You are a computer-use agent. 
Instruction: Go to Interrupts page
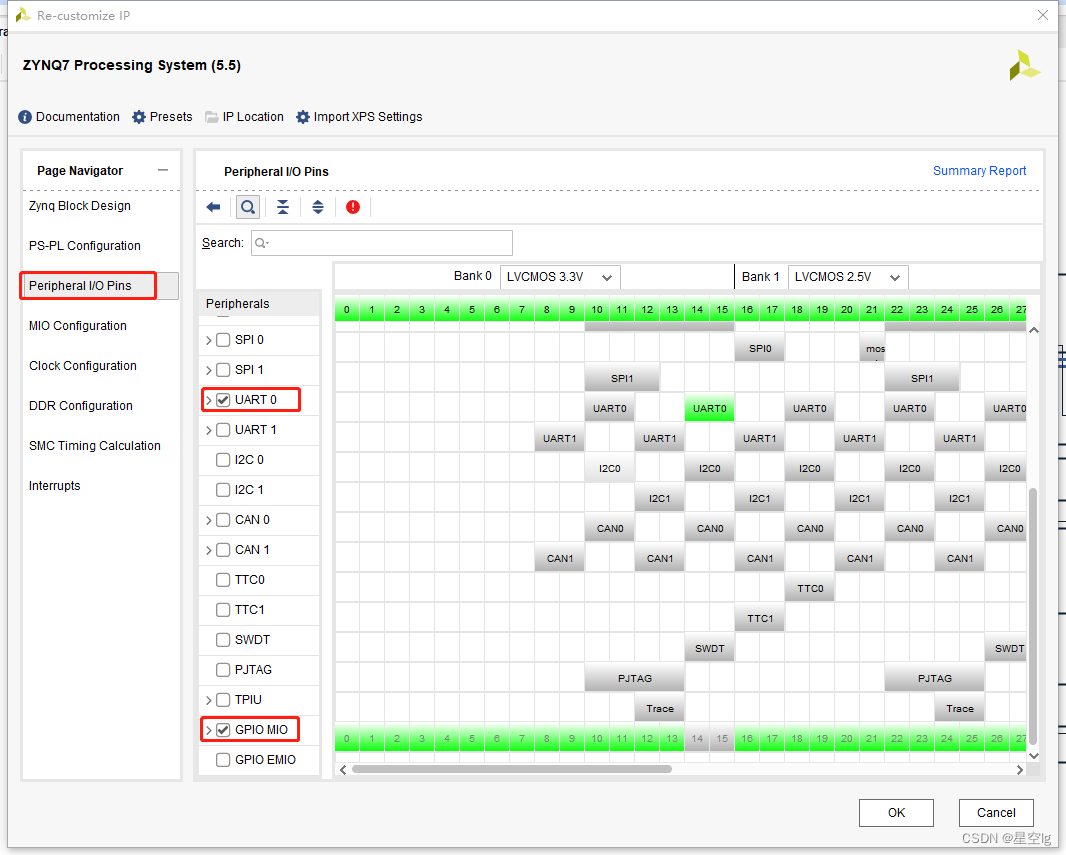point(54,486)
